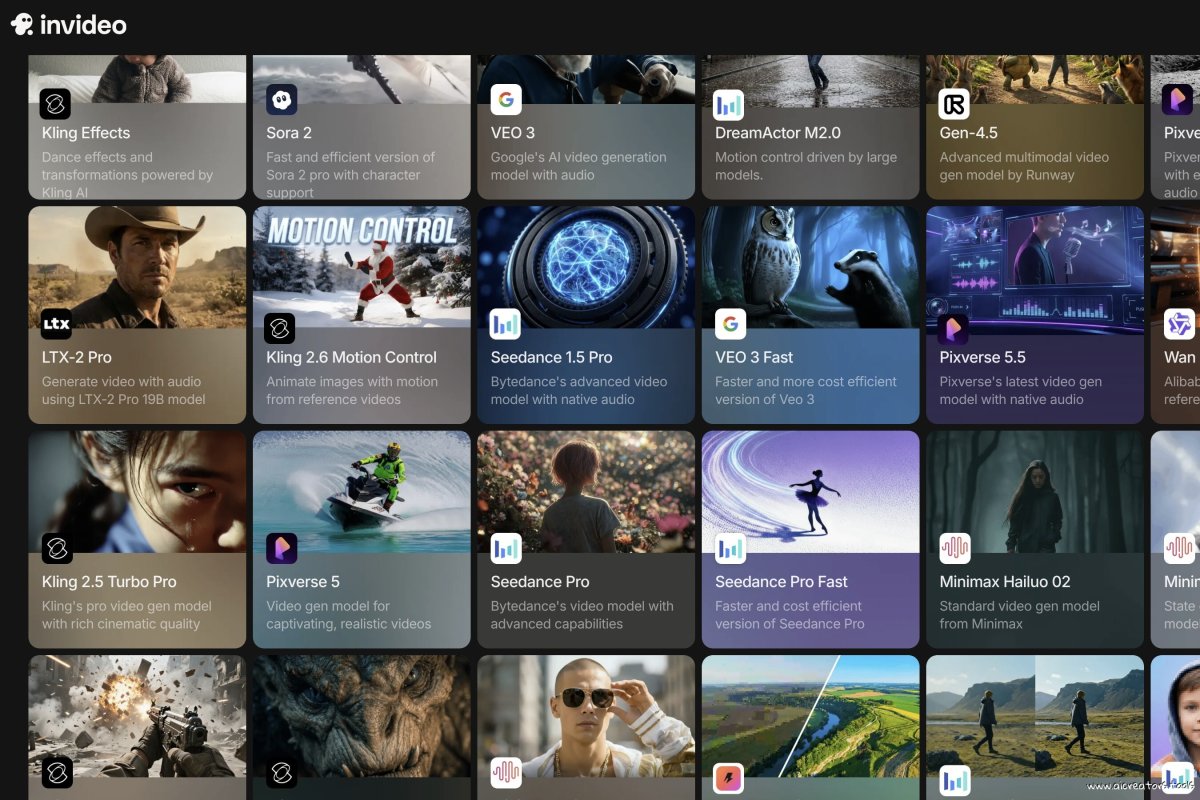1200x800 pixels.
Task: Click the Kling icon on the Kling Effects card
Action: pos(55,104)
